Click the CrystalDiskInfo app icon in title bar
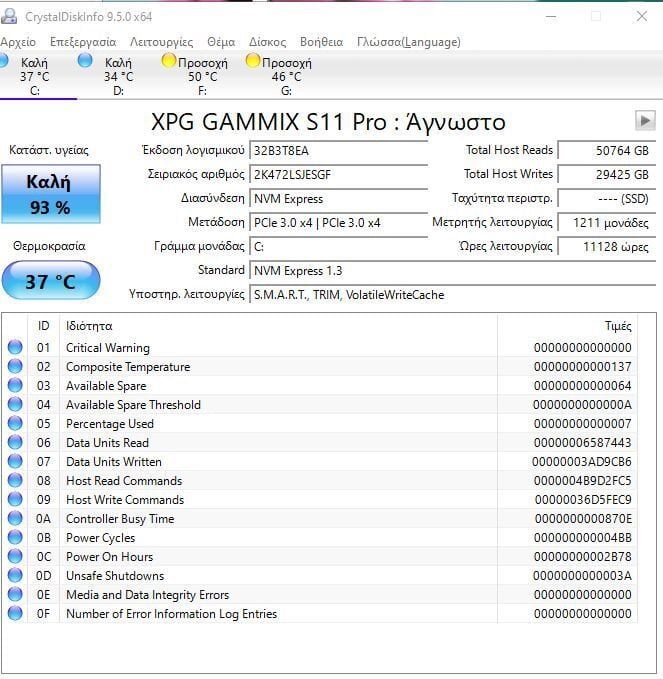This screenshot has width=663, height=679. coord(9,16)
